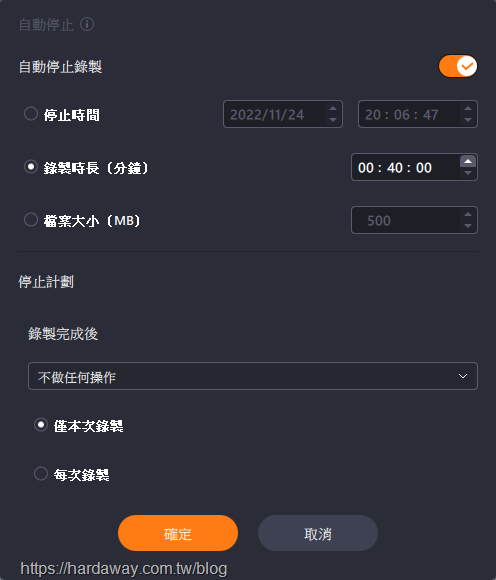Choose the 檔案大小 (MB) radio button
The height and width of the screenshot is (580, 496).
click(31, 220)
